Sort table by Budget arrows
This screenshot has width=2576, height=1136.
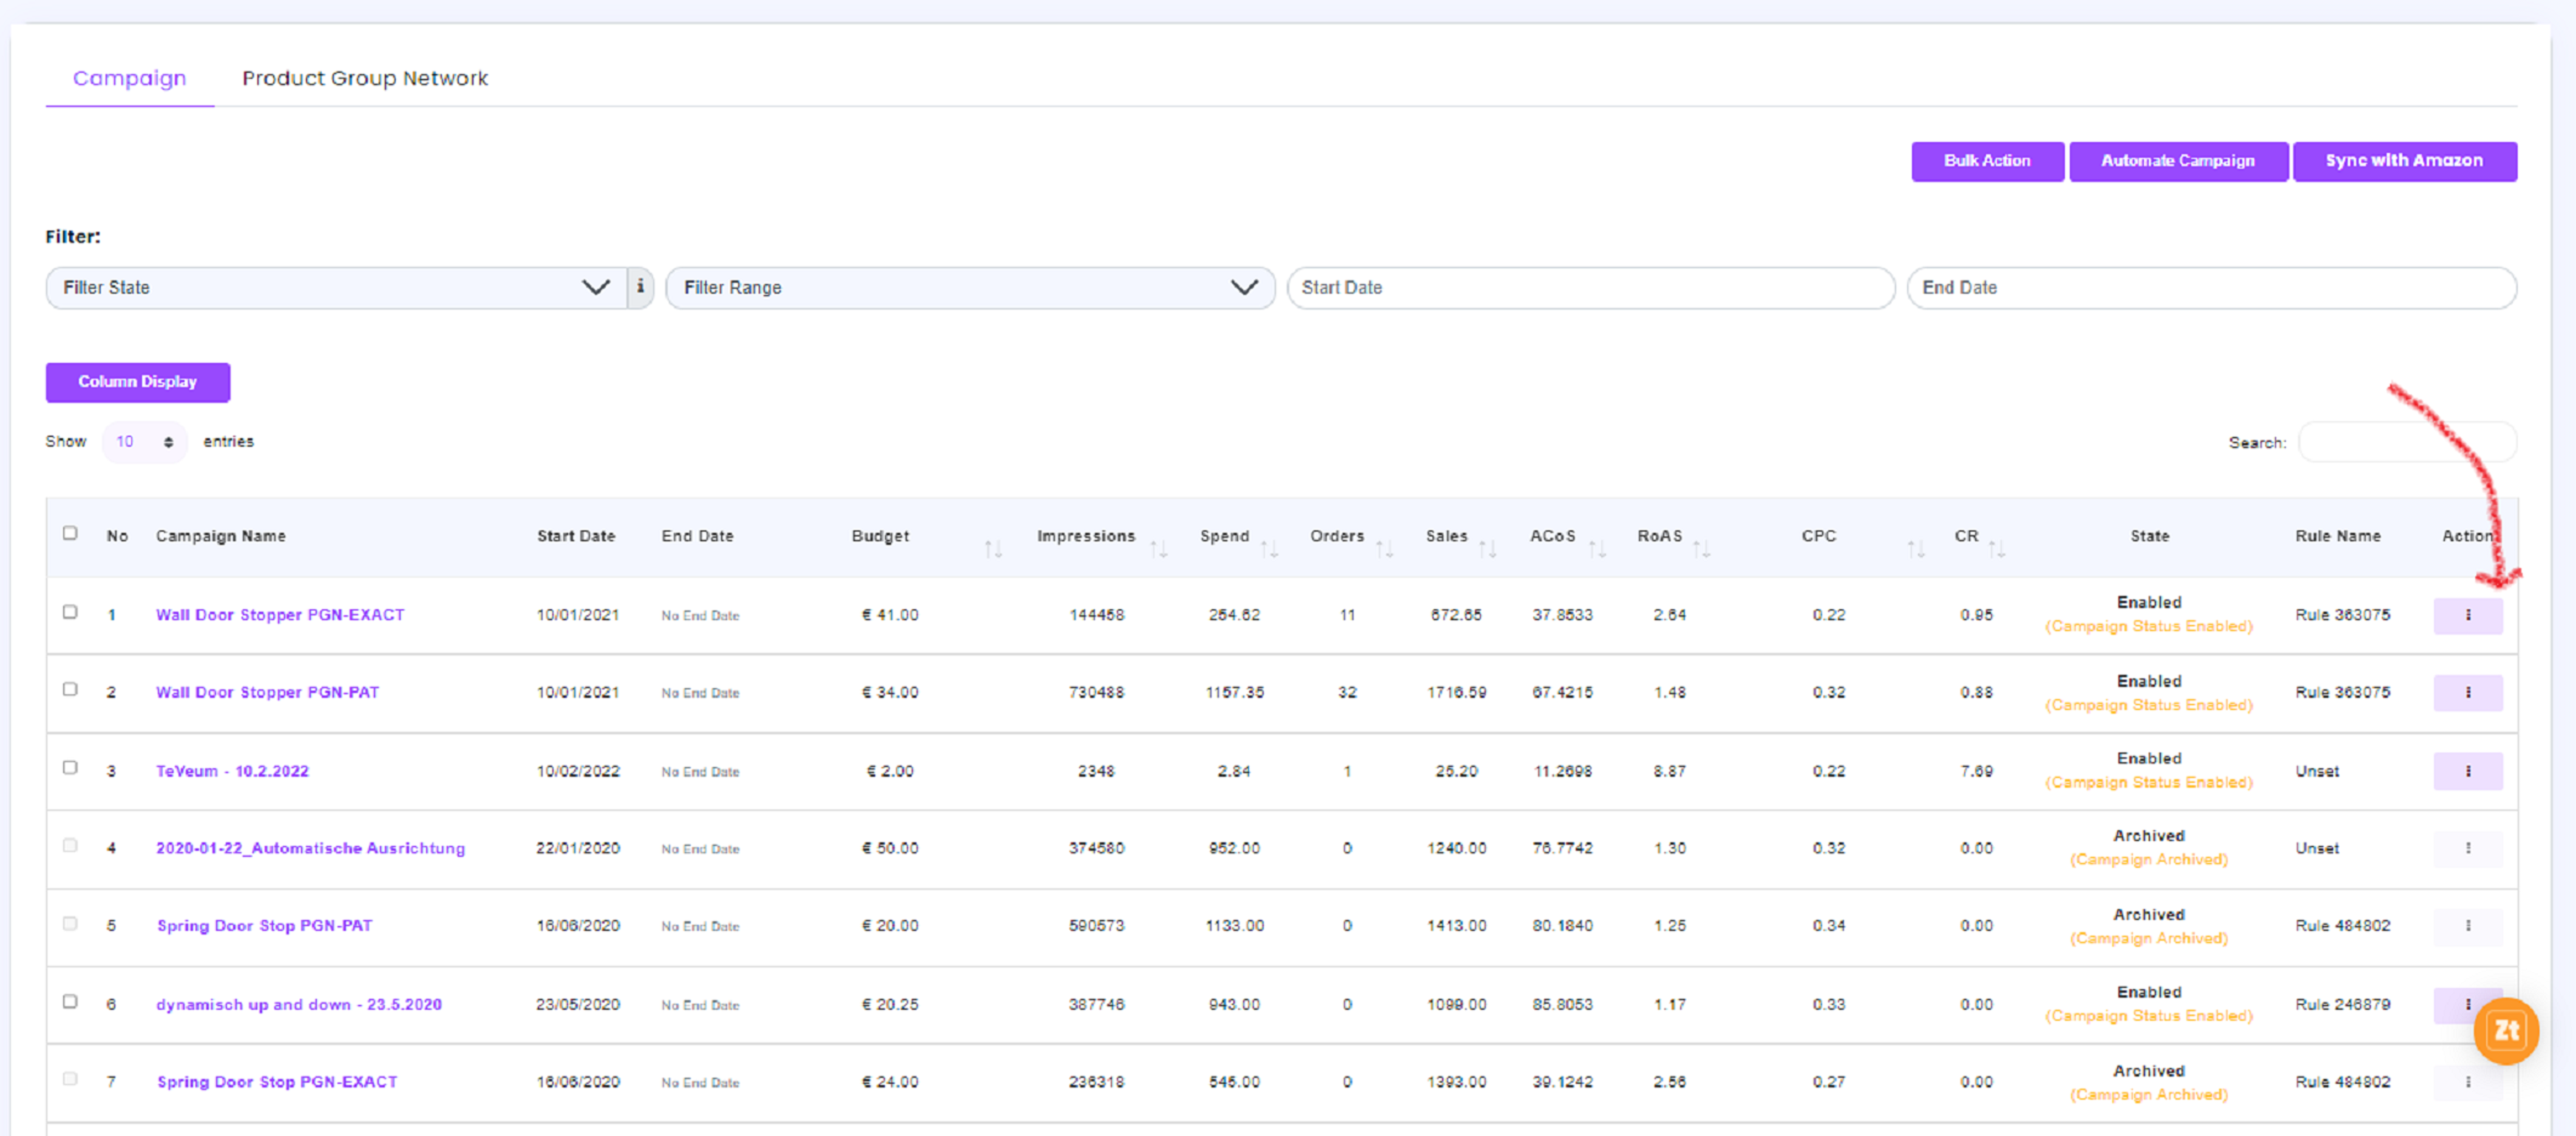[x=993, y=549]
